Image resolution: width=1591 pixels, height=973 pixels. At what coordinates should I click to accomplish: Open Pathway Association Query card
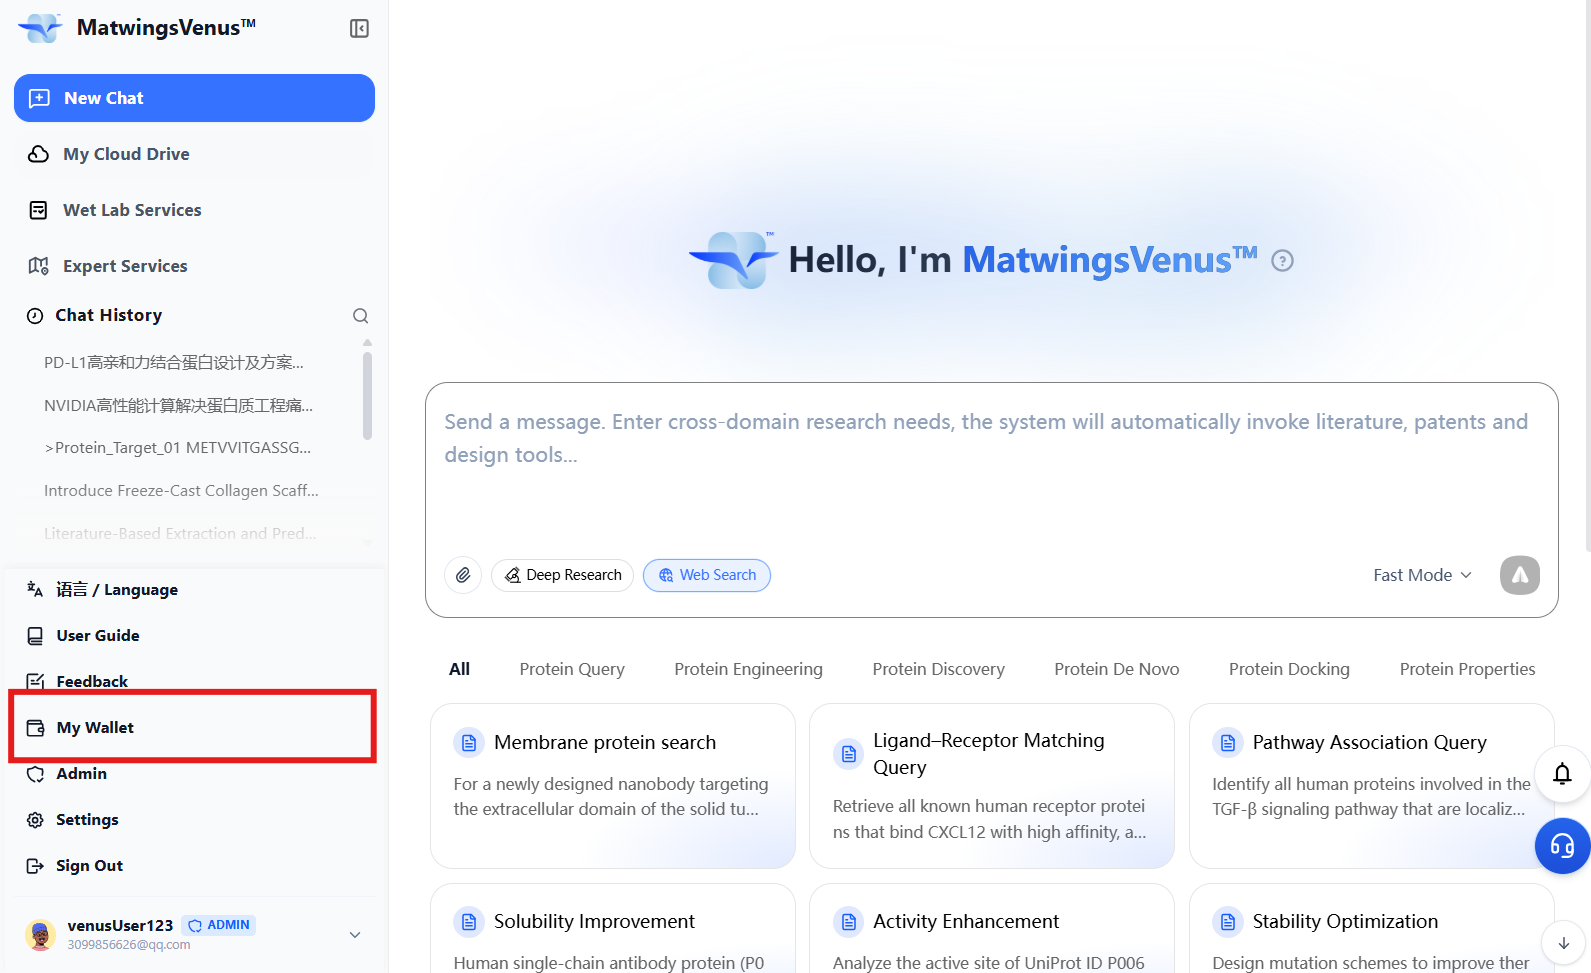(x=1372, y=786)
